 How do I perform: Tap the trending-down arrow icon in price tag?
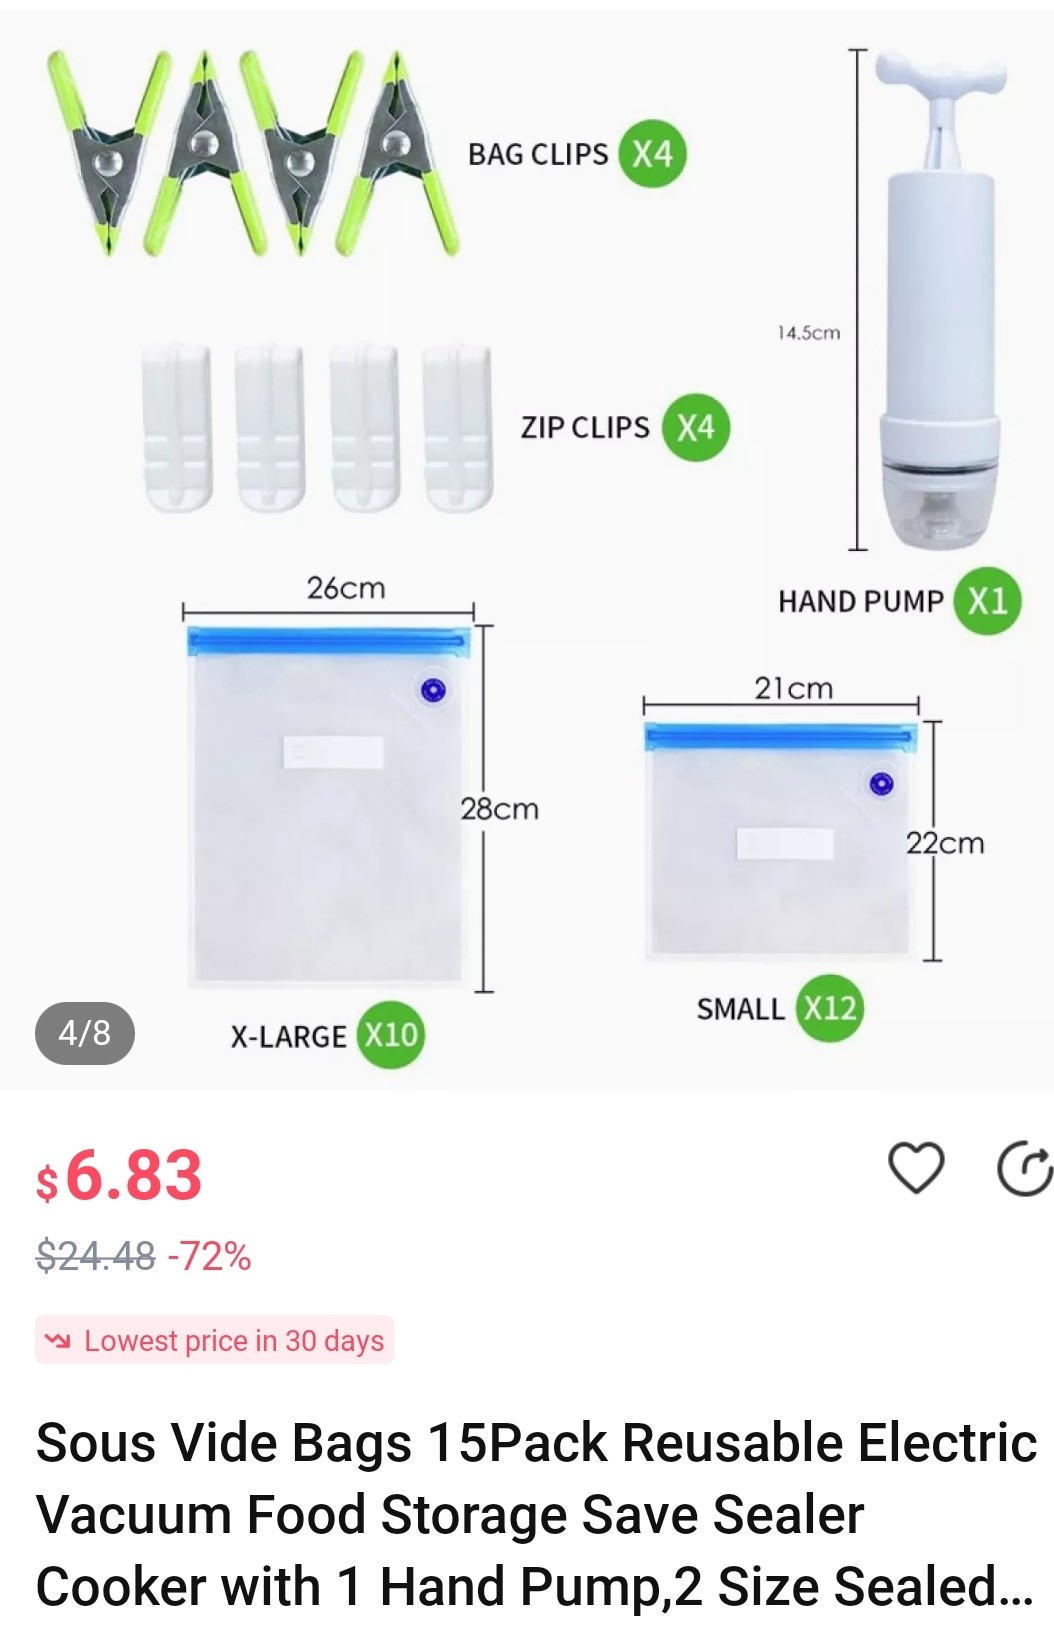(x=59, y=1340)
